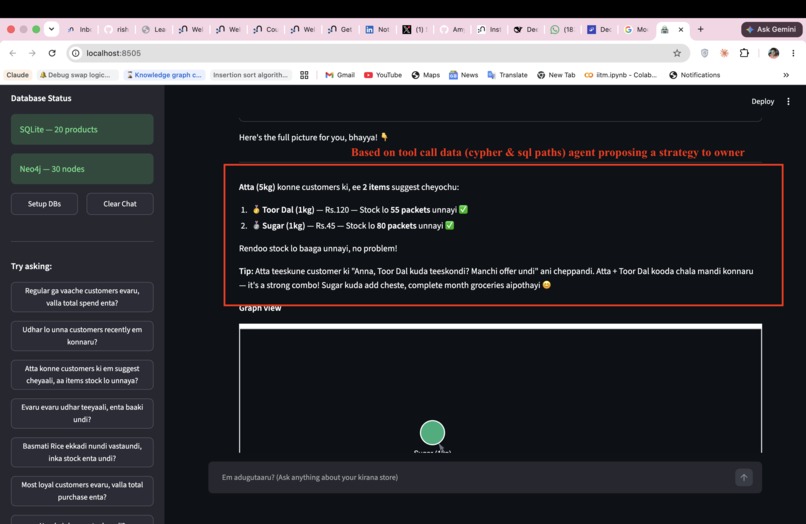Screen dimensions: 806x524
Task: Open the Maps bookmark
Action: pos(426,75)
